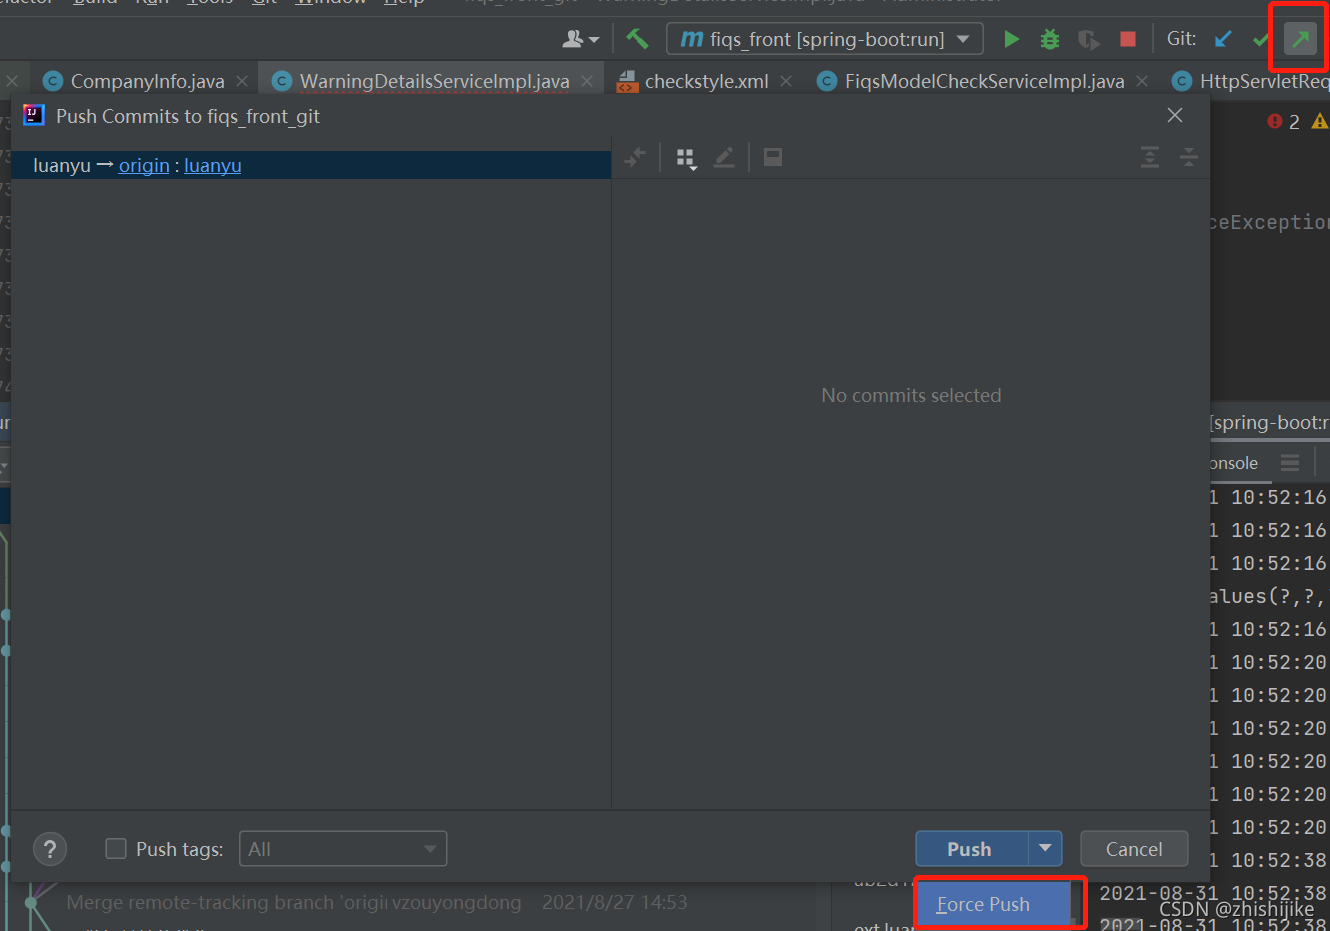Viewport: 1330px width, 931px height.
Task: Open run configuration fiqs_front dropdown
Action: (x=825, y=39)
